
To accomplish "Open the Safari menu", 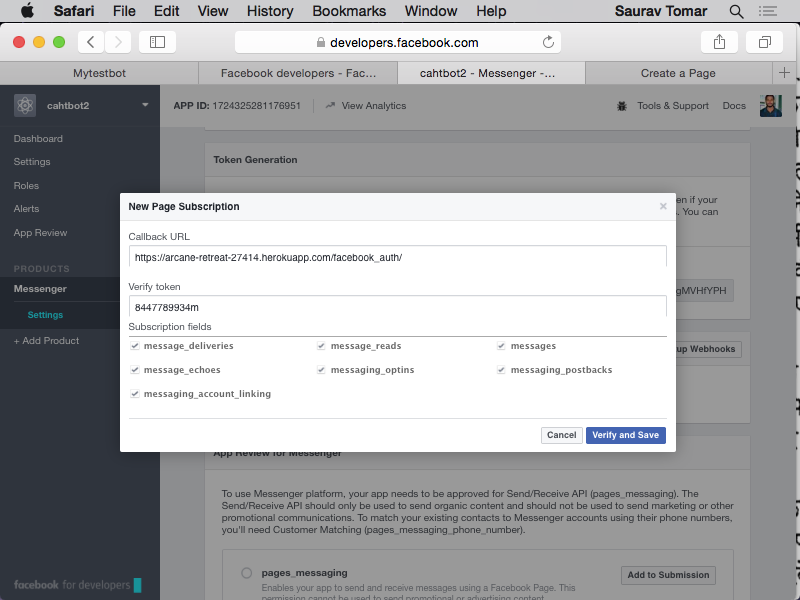I will coord(74,11).
